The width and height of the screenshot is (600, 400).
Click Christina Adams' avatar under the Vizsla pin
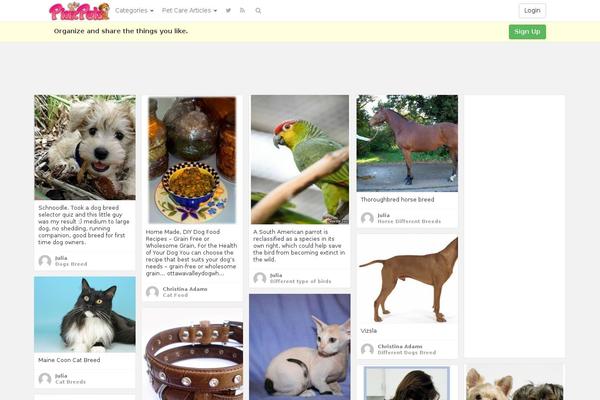(367, 349)
